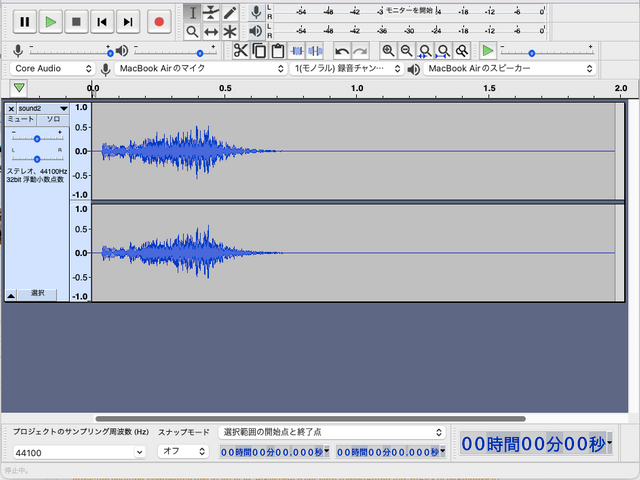Open the MacBook Air speaker output dropdown
The width and height of the screenshot is (640, 480).
click(510, 69)
